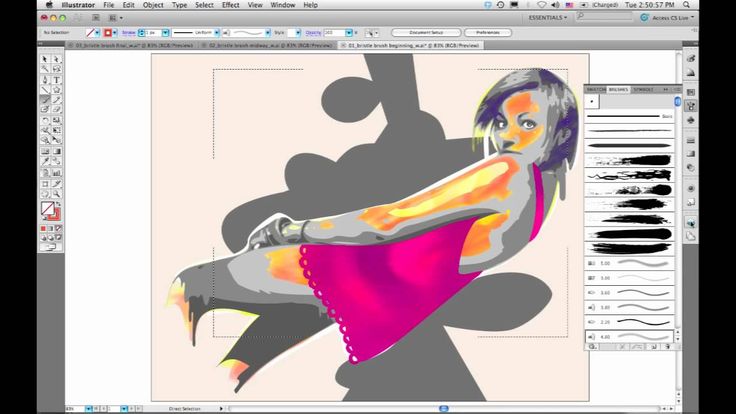Open the Stroke color dropdown in control bar
Viewport: 736px width, 414px height.
115,32
